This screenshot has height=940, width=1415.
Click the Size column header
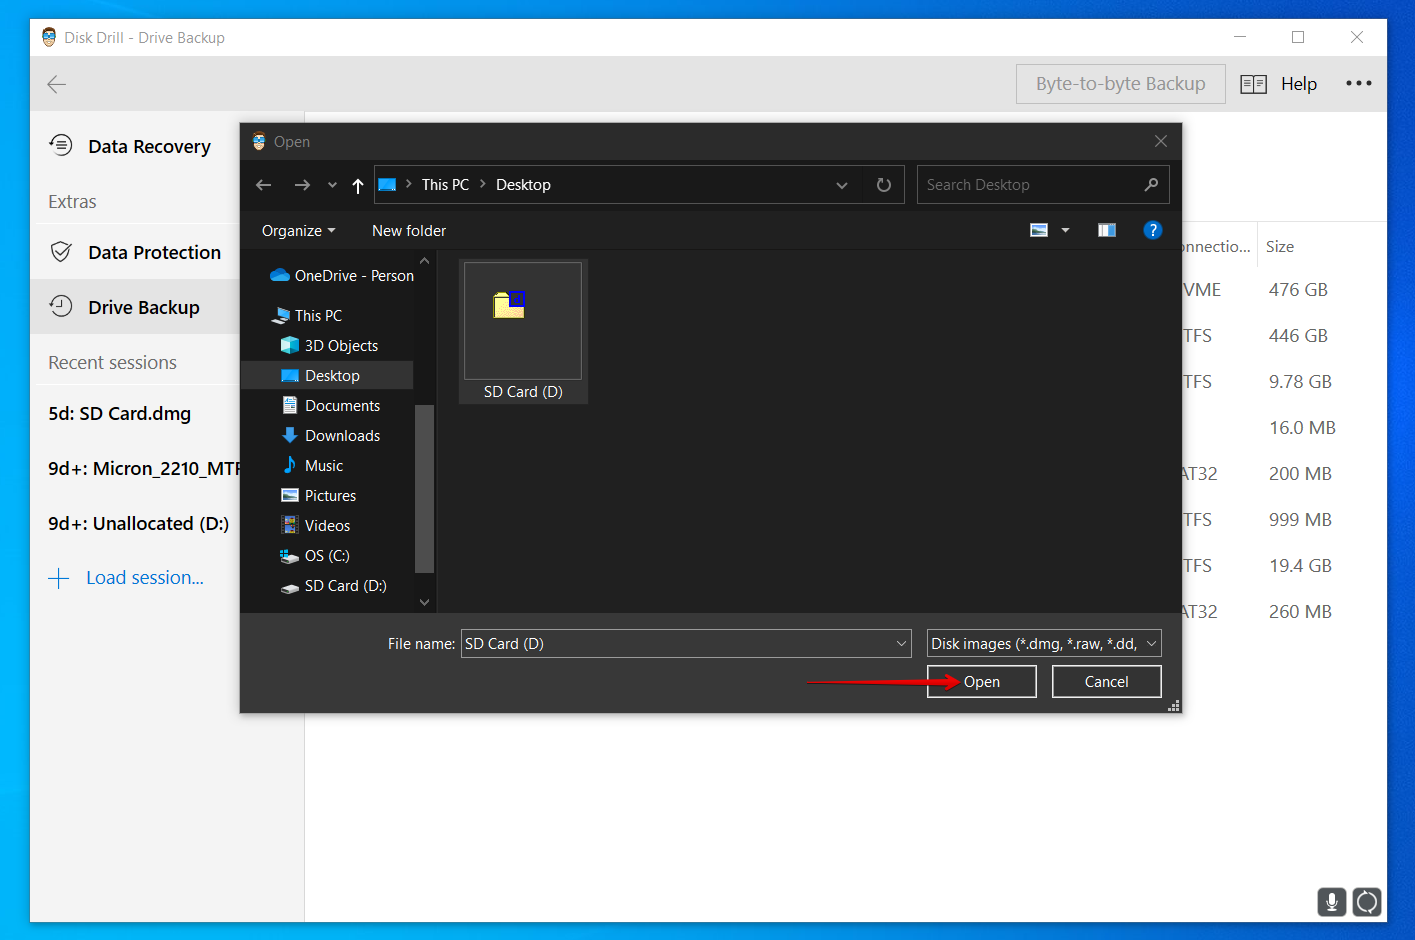(x=1280, y=247)
